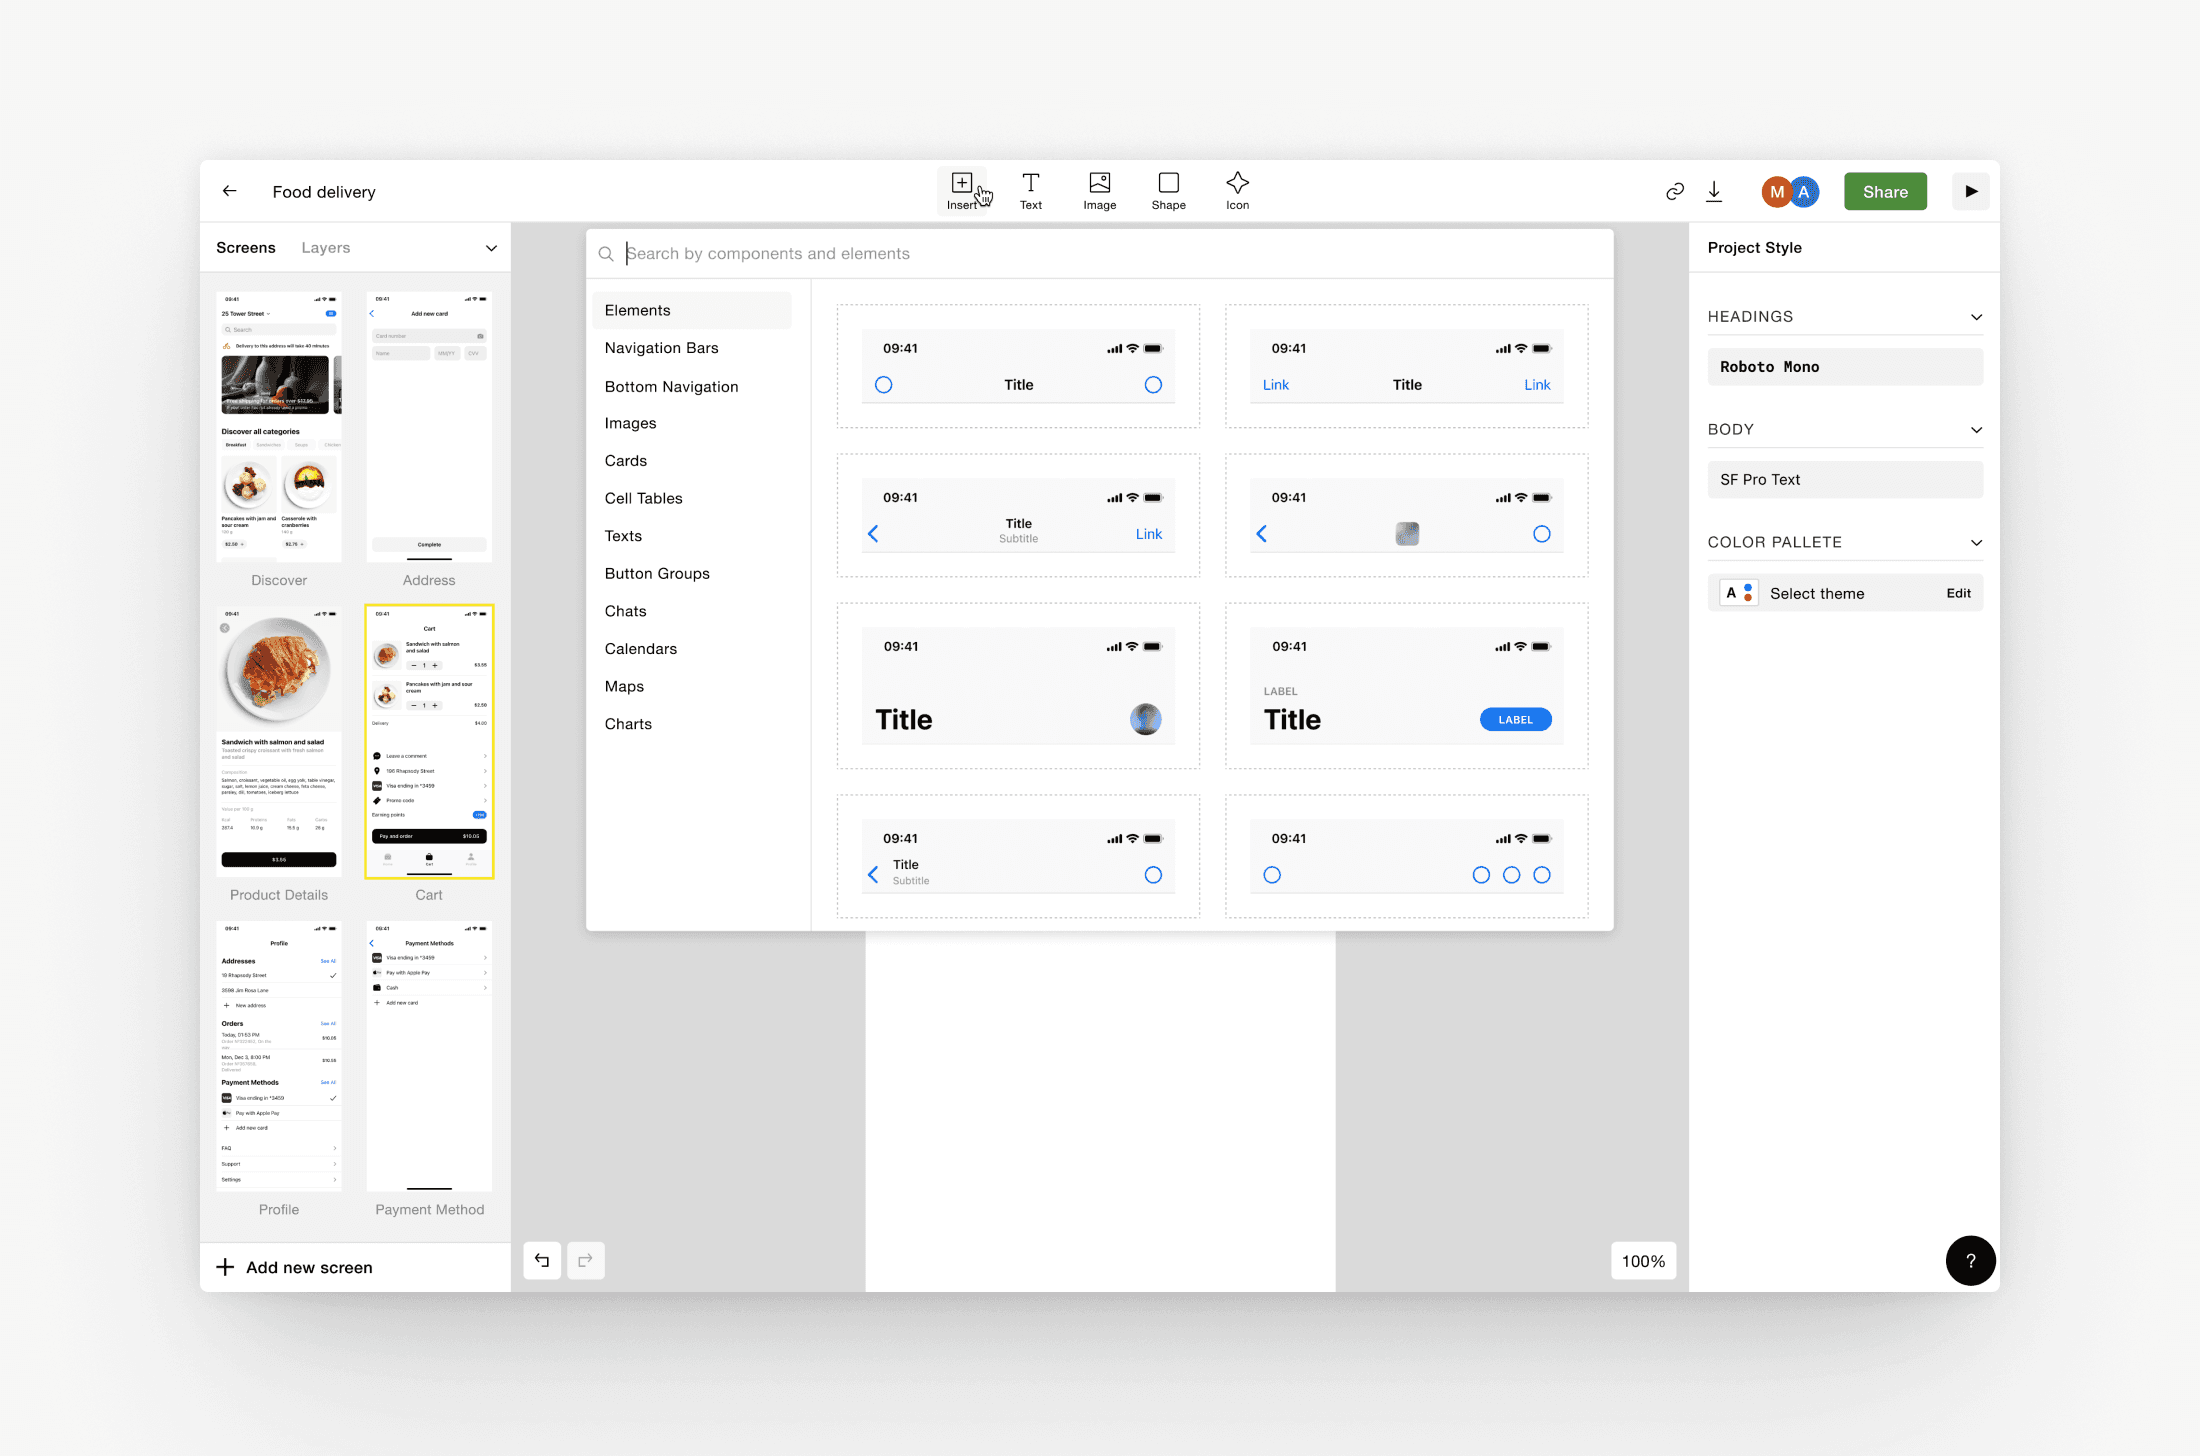Open the Discover screen thumbnail
The image size is (2200, 1456).
[279, 427]
